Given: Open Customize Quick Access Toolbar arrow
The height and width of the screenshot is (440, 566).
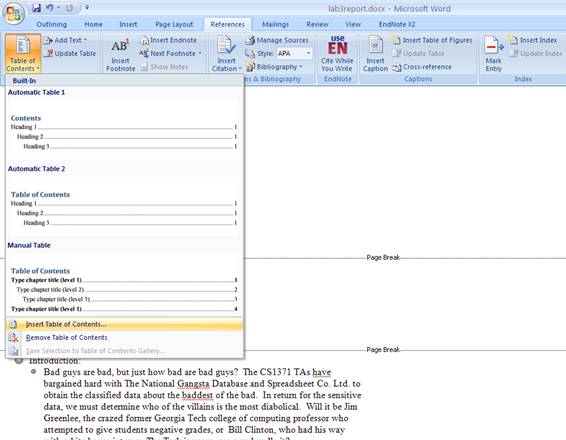Looking at the screenshot, I should 87,8.
